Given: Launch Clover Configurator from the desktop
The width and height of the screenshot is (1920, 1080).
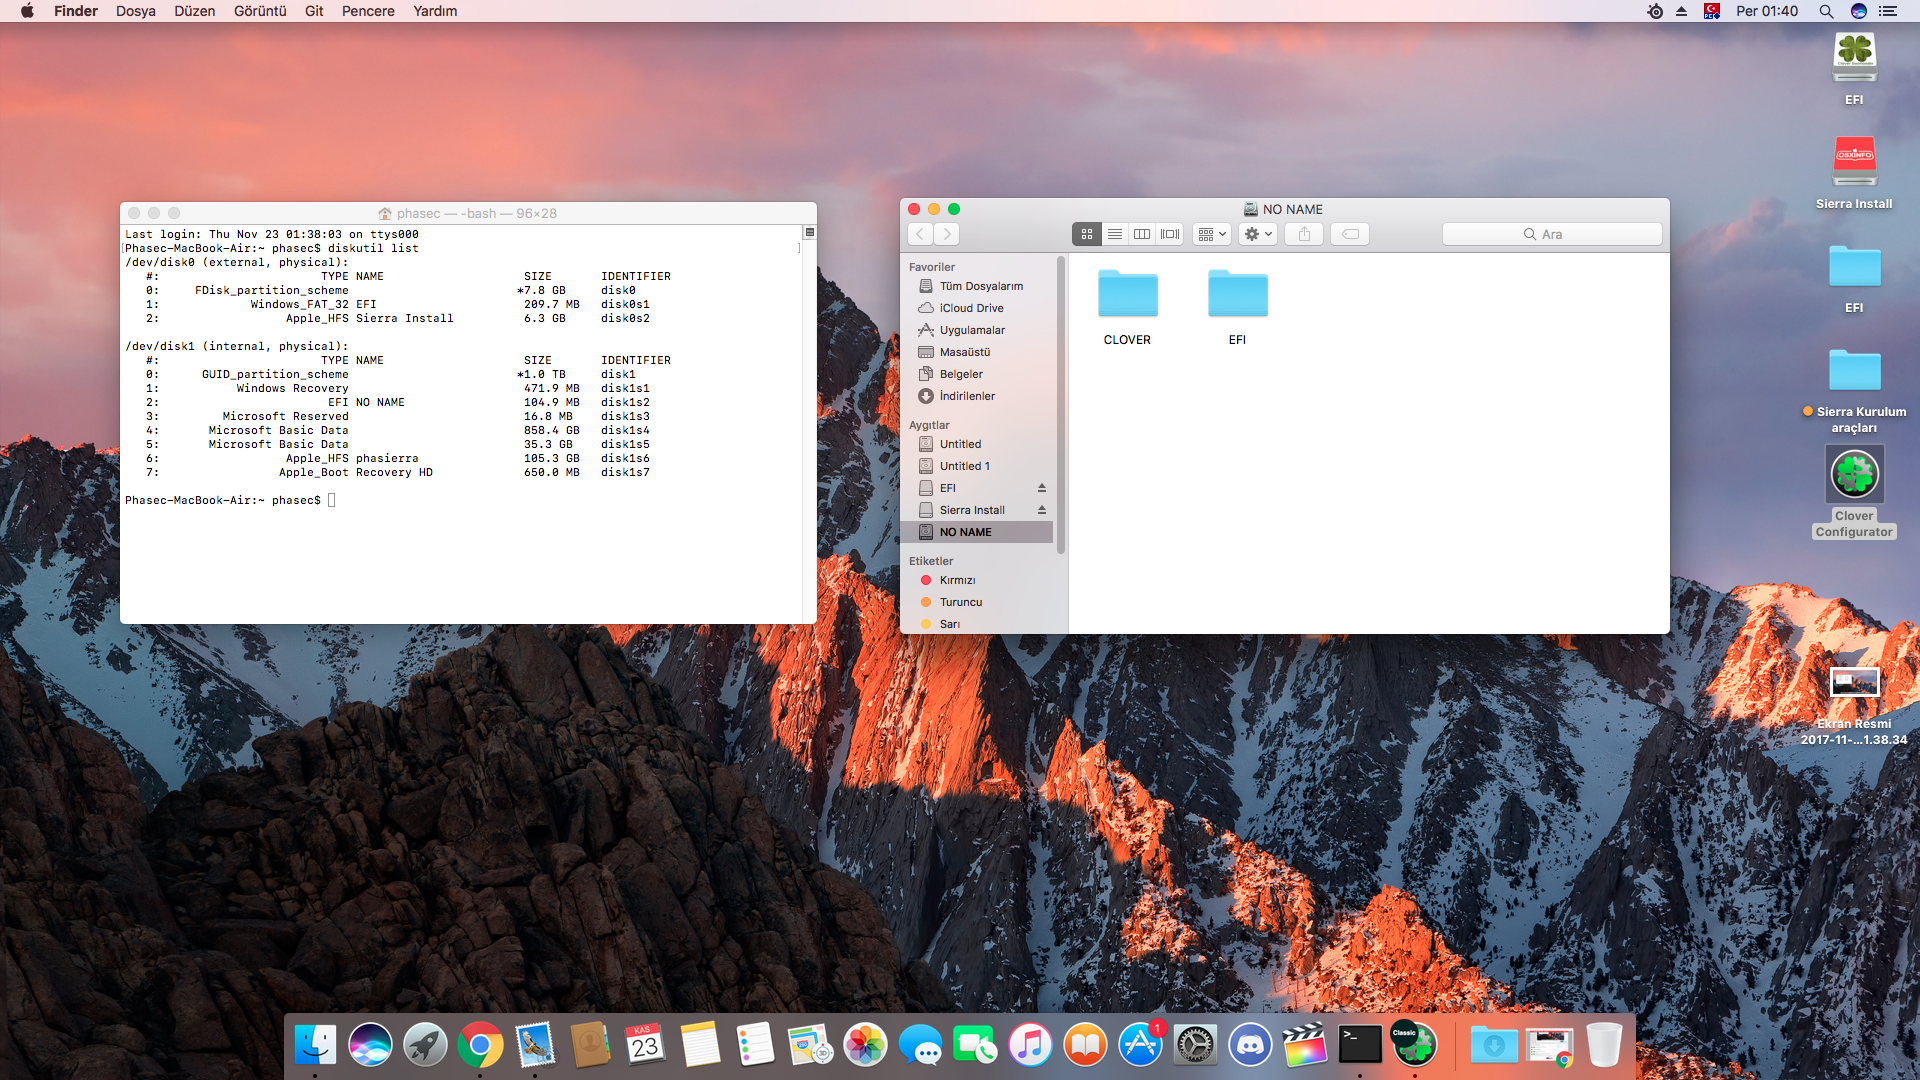Looking at the screenshot, I should 1855,472.
